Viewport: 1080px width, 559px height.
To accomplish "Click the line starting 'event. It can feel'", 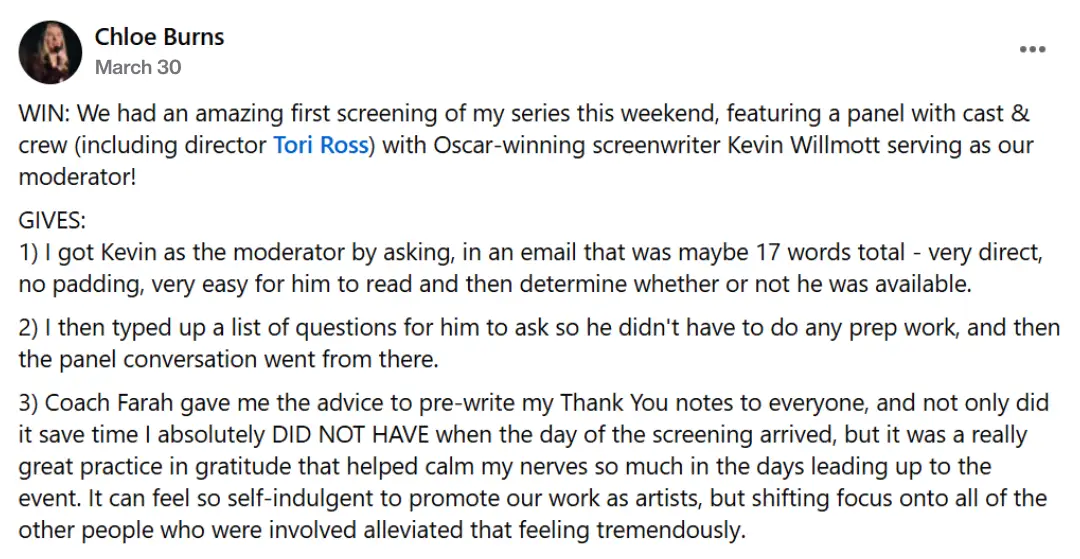I will pyautogui.click(x=533, y=498).
